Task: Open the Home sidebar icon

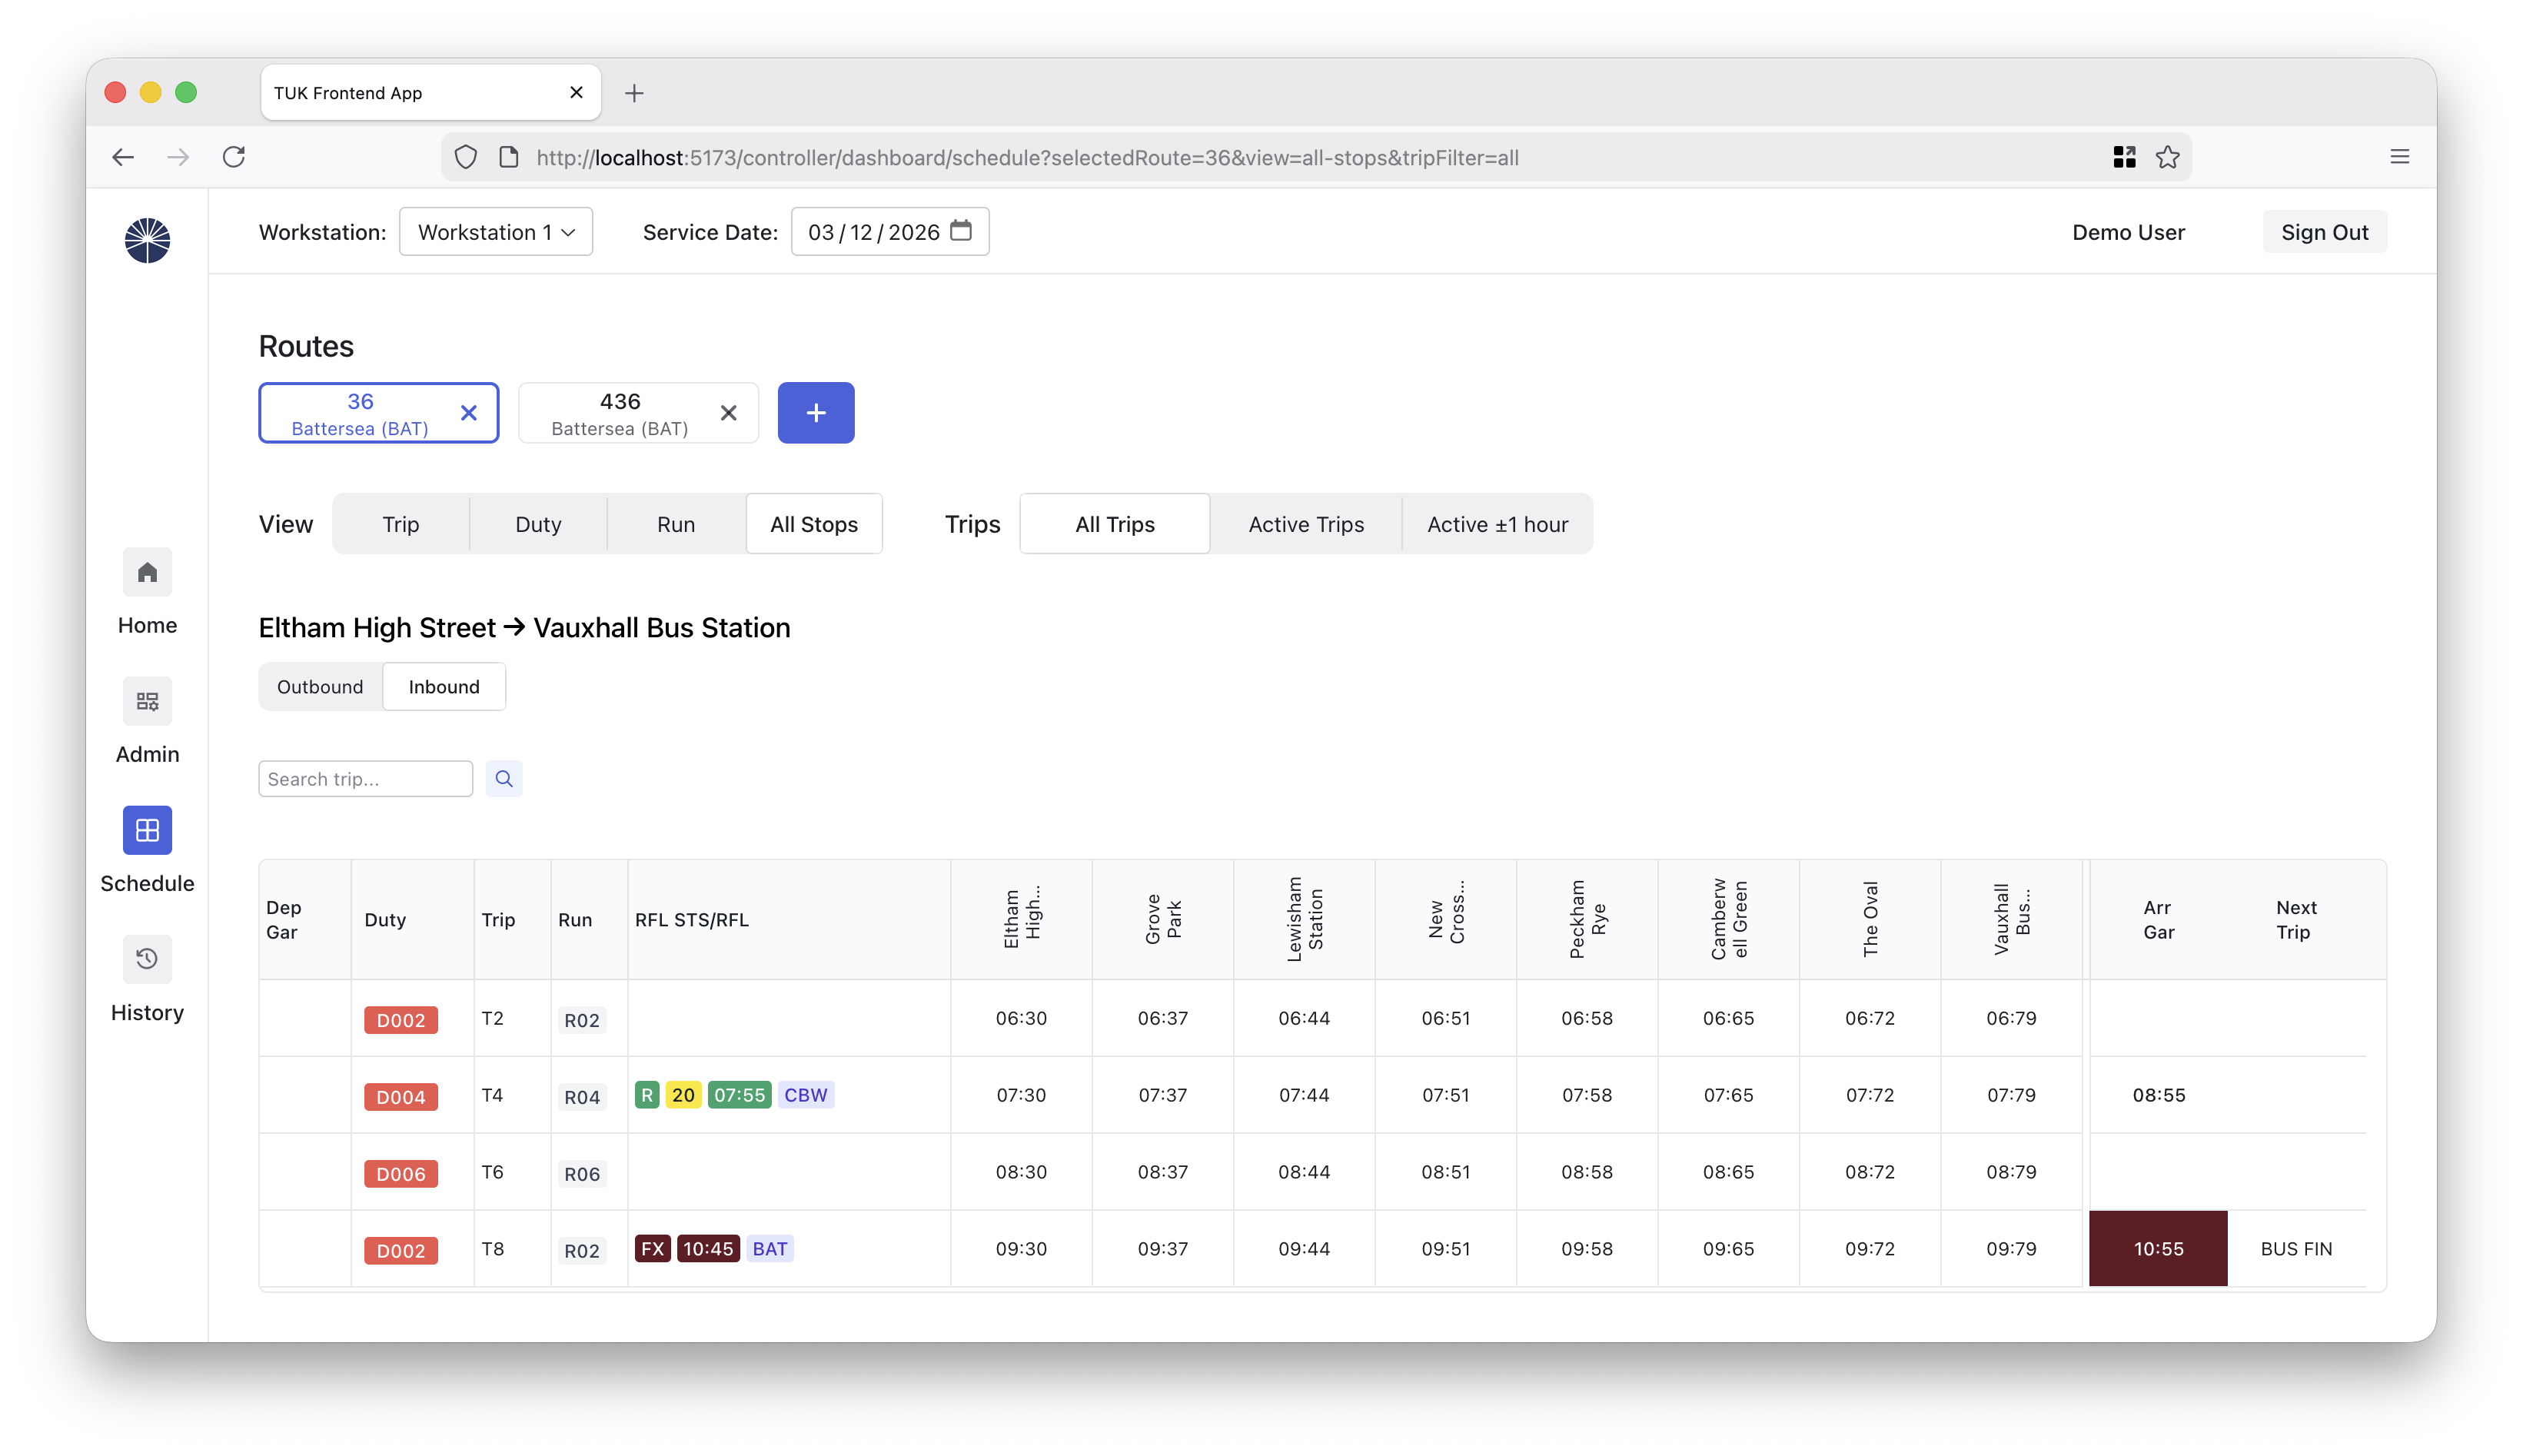Action: (x=147, y=572)
